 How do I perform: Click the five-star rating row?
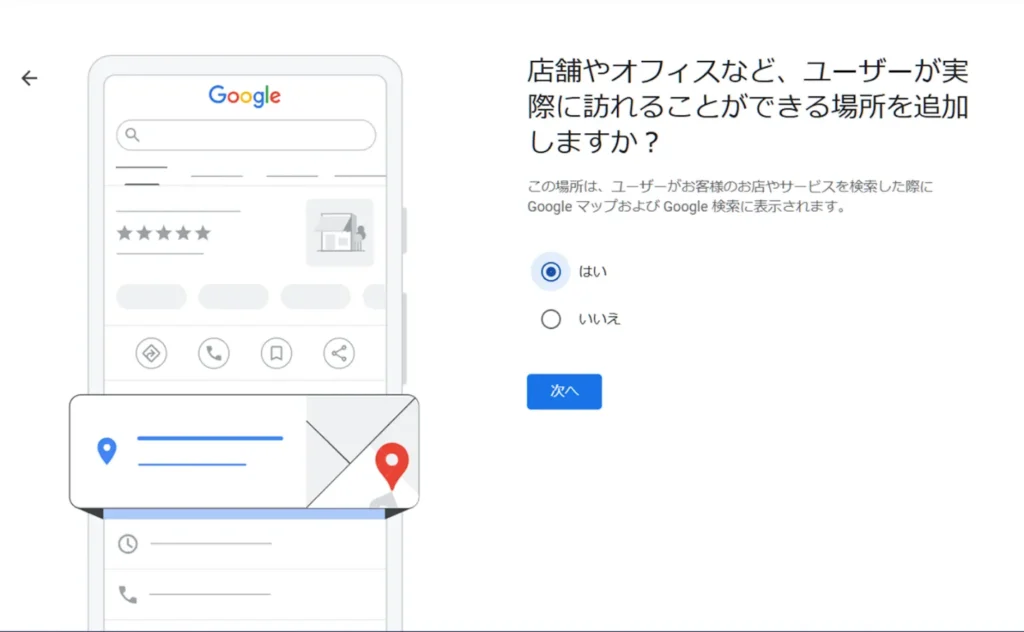tap(164, 233)
